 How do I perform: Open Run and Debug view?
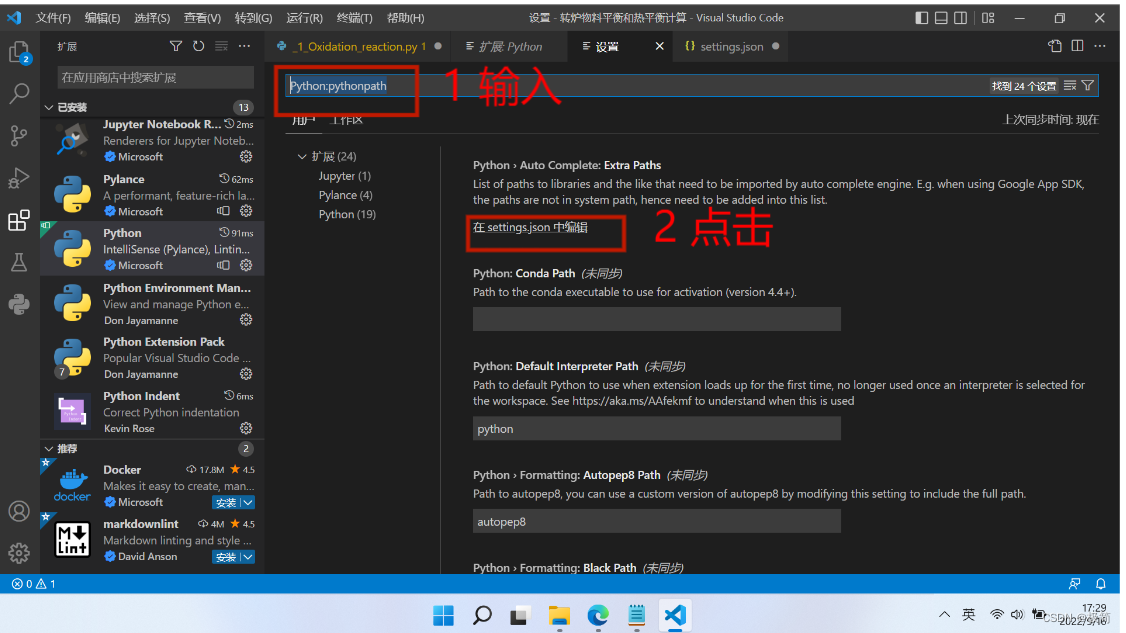(19, 177)
